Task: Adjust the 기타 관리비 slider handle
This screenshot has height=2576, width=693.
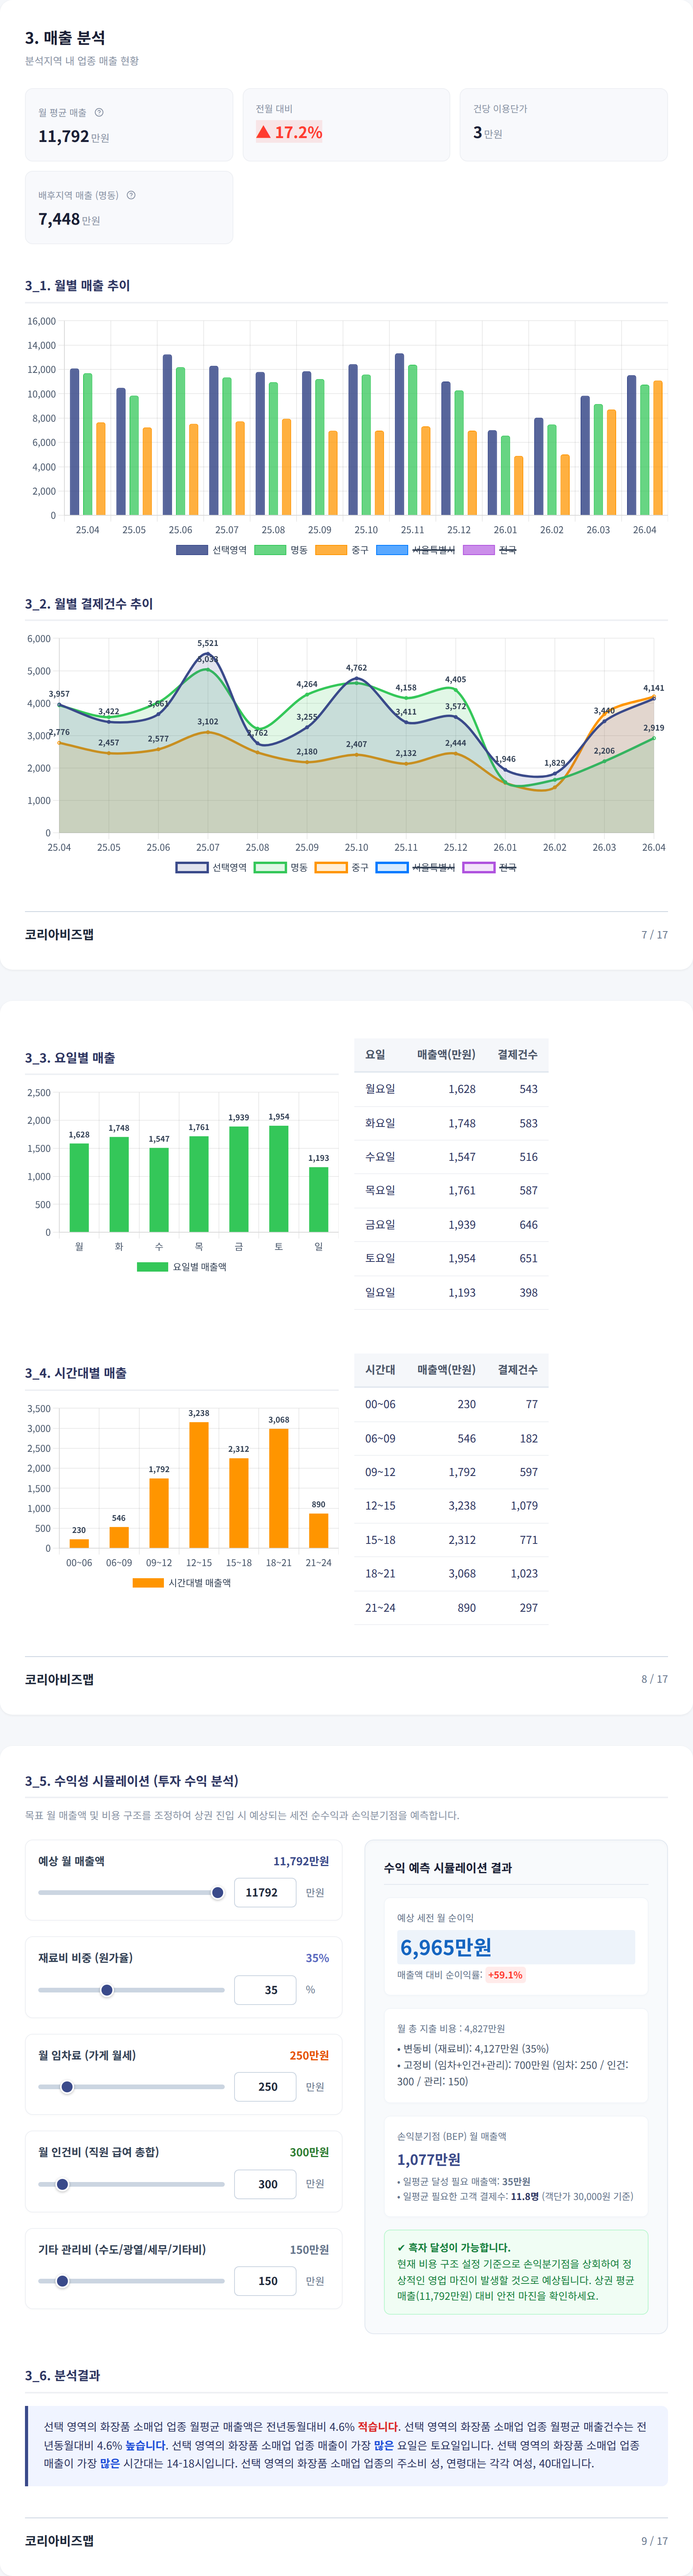Action: coord(62,2281)
